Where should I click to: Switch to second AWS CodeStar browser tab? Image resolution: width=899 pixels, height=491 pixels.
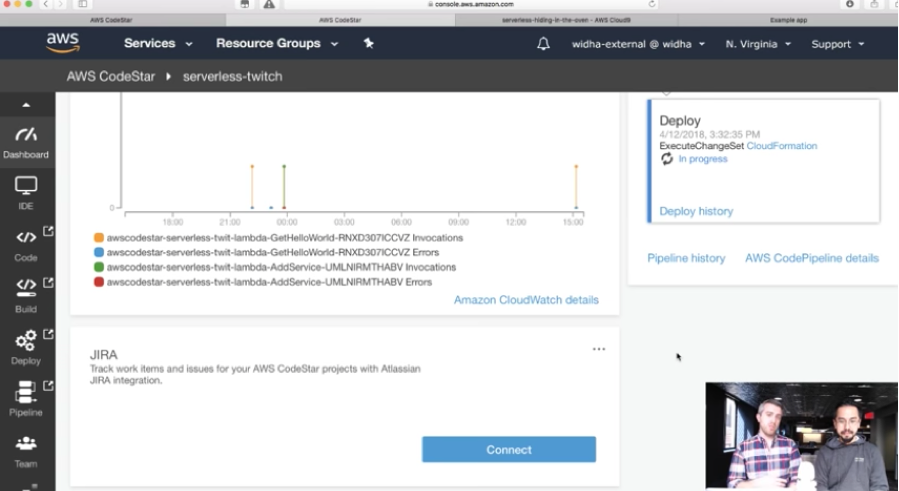tap(340, 20)
